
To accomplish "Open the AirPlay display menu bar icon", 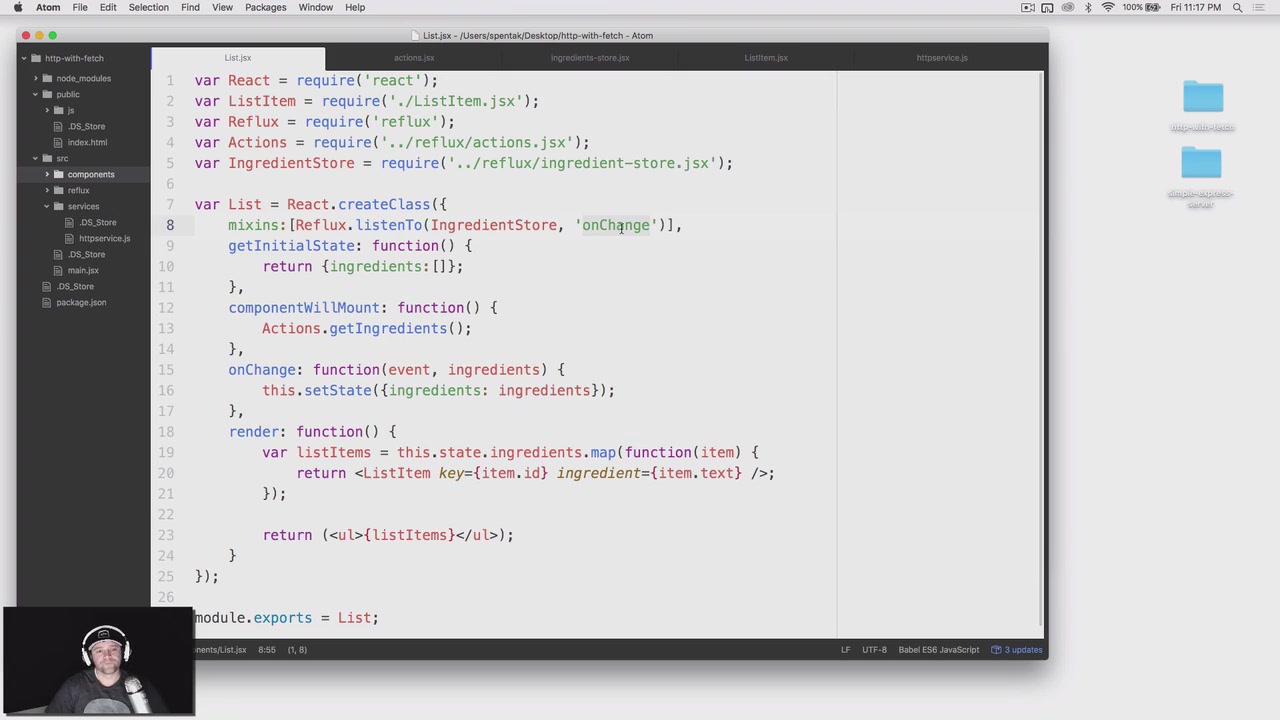I will [x=1047, y=7].
